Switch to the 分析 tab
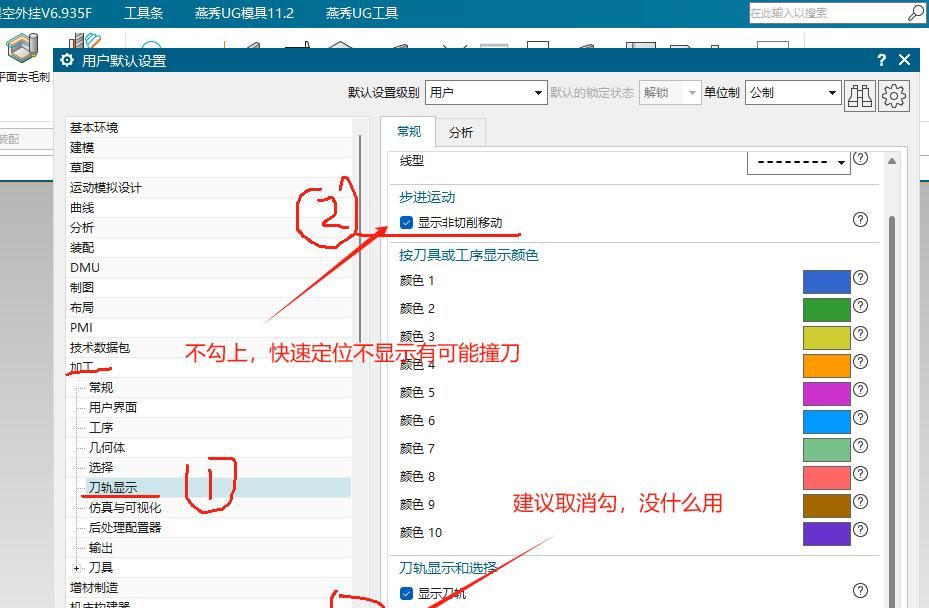The height and width of the screenshot is (608, 929). [x=461, y=130]
